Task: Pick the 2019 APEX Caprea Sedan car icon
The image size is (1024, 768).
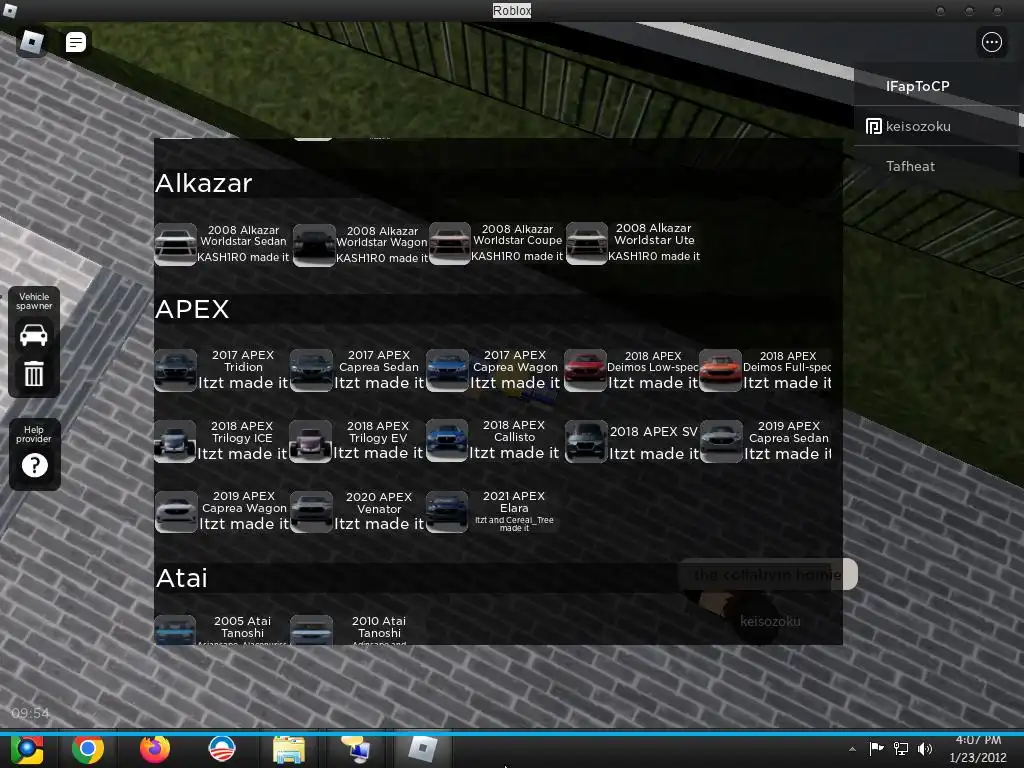Action: point(721,441)
